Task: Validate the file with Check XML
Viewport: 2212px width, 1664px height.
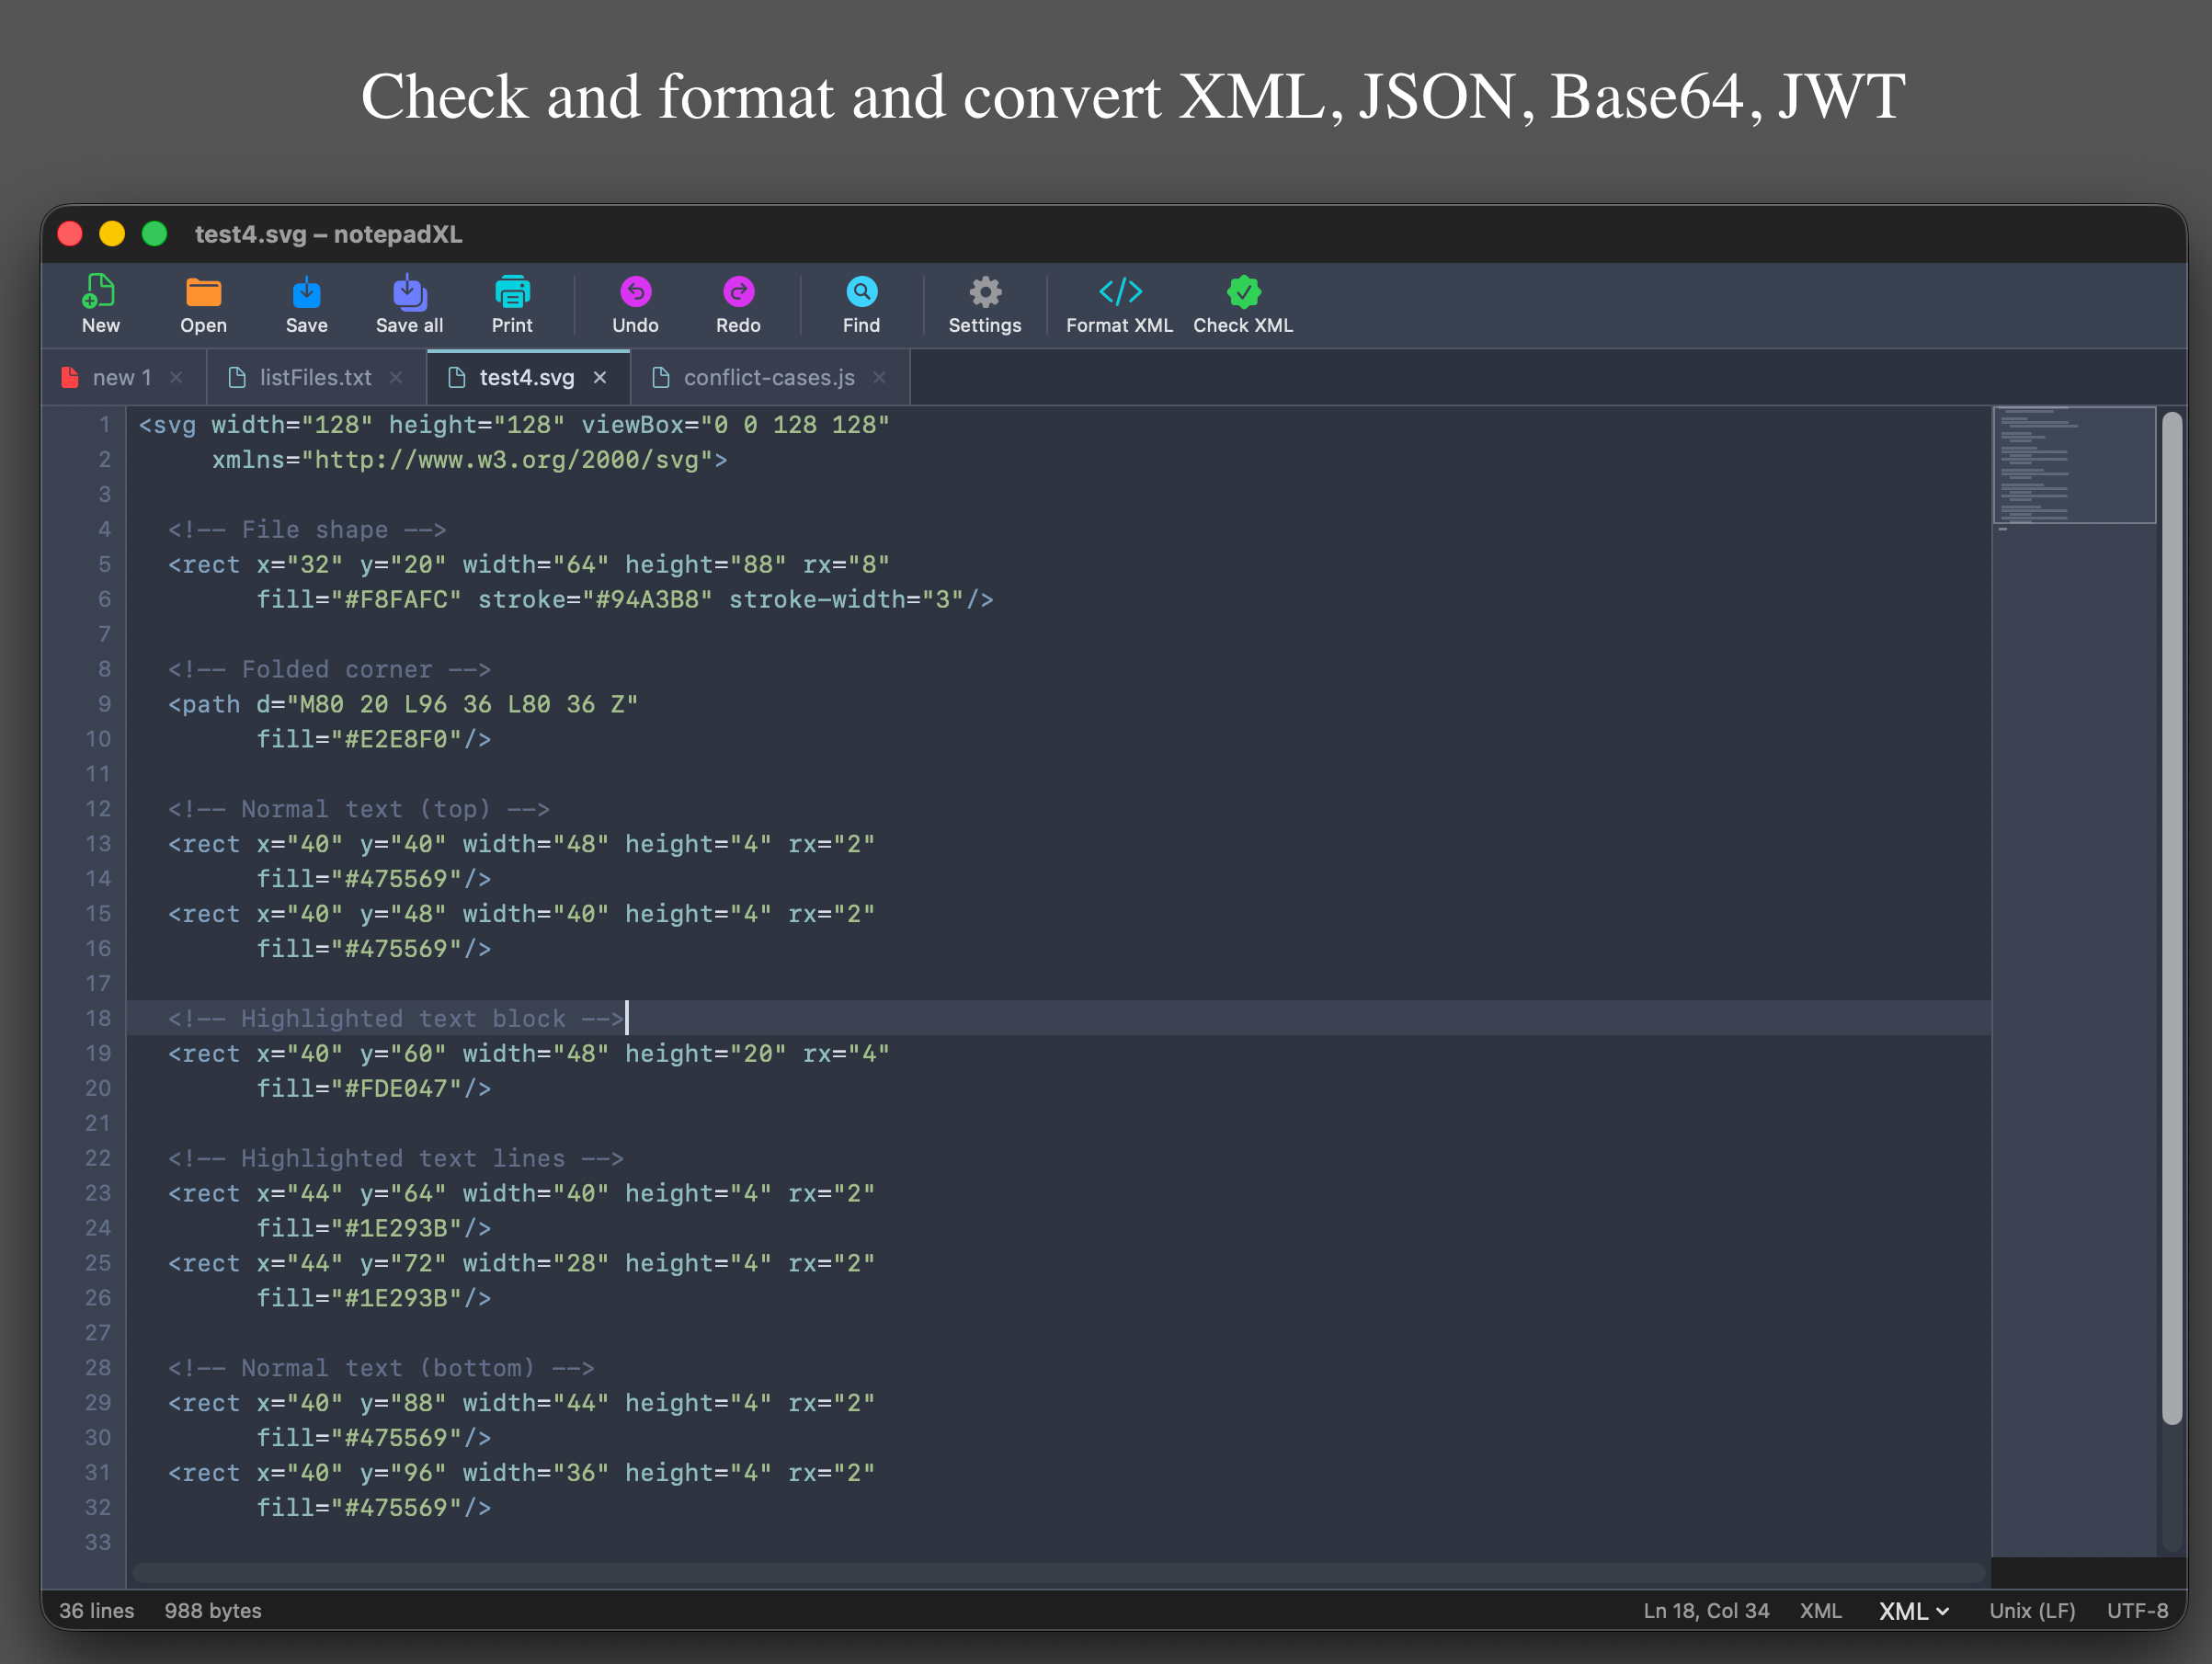Action: pos(1243,304)
